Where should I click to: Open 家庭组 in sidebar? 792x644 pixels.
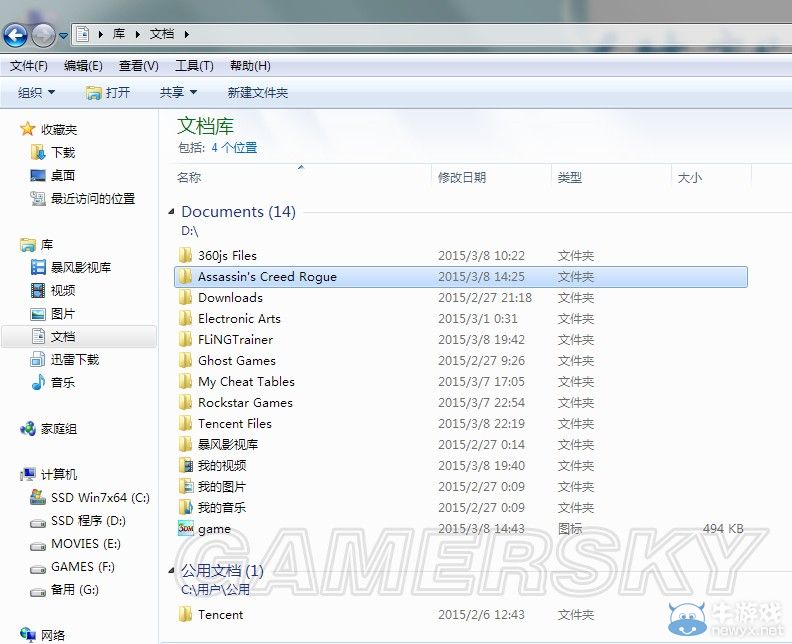click(59, 429)
